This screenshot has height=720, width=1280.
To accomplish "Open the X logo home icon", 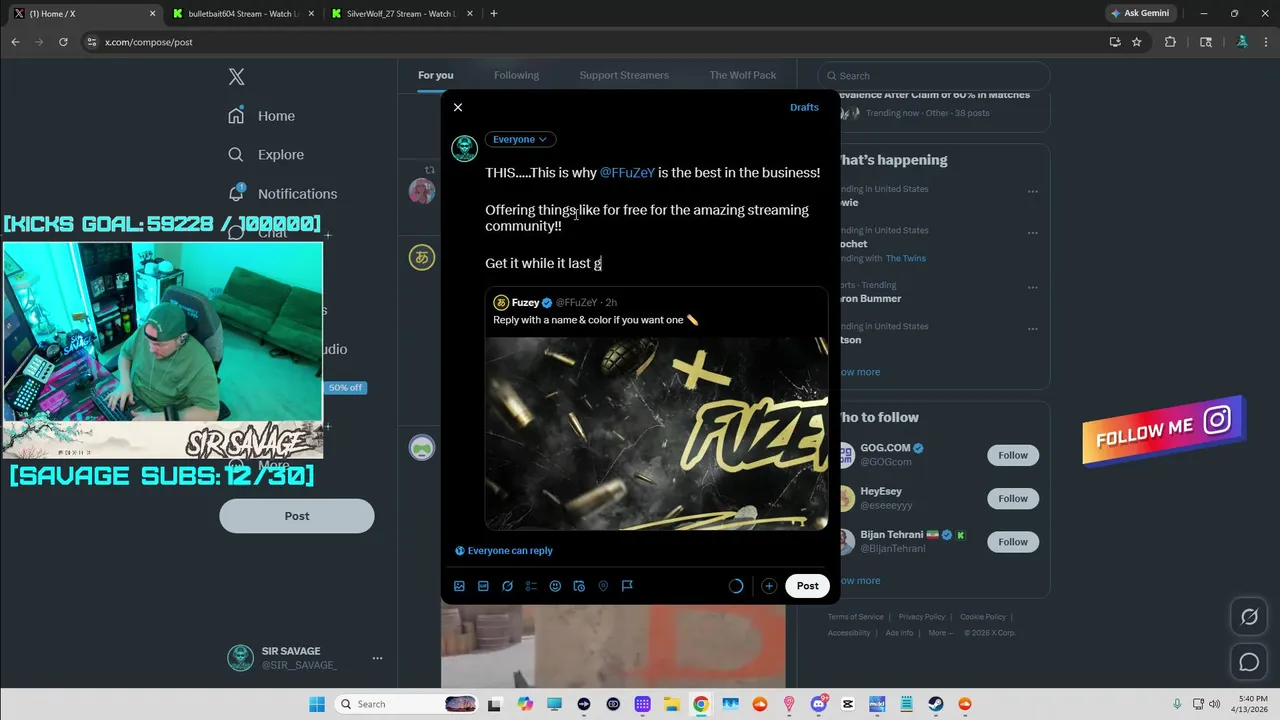I will point(236,77).
